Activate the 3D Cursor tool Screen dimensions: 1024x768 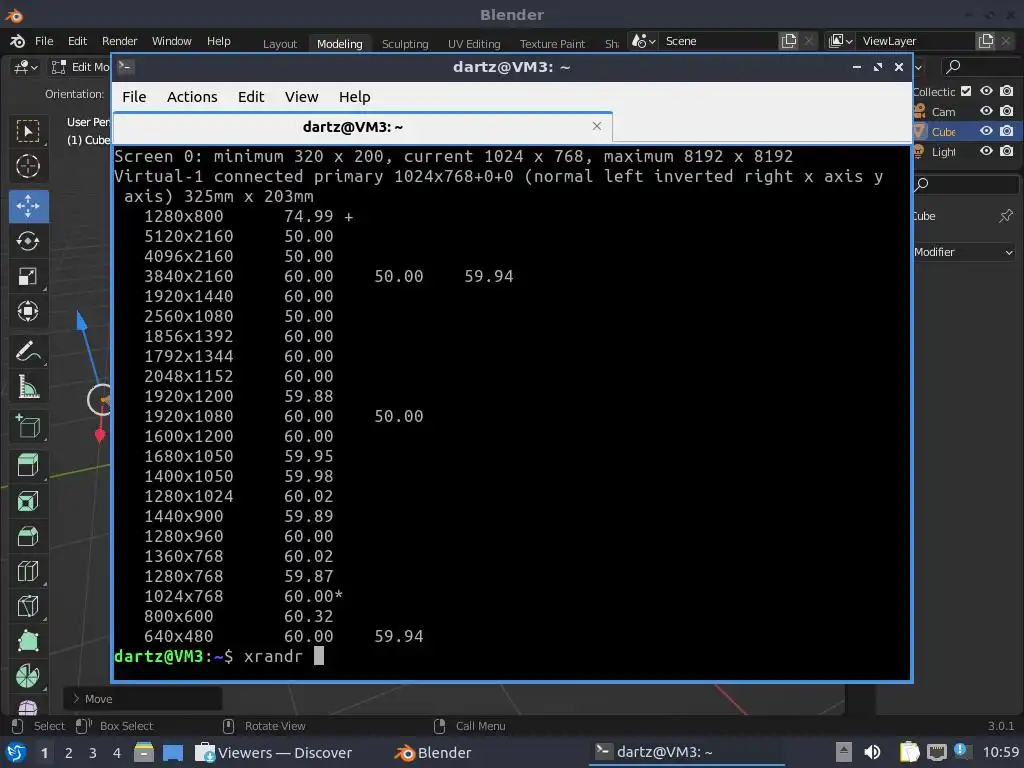point(28,167)
